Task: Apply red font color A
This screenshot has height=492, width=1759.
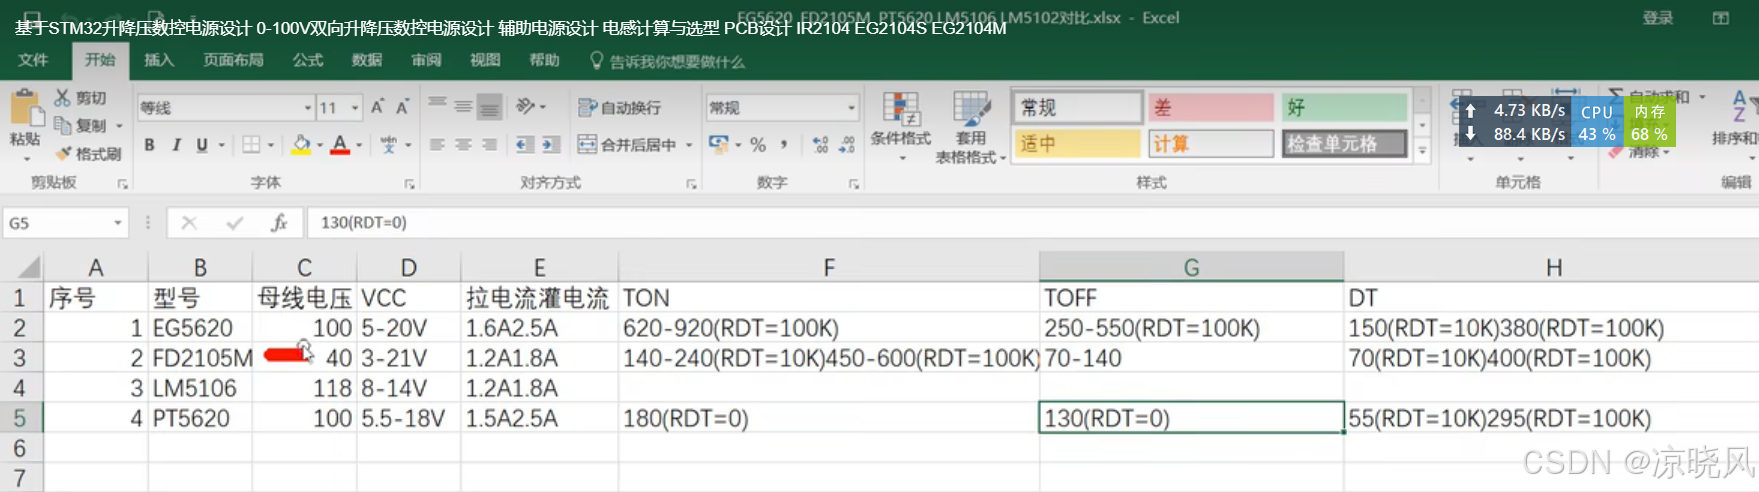Action: click(340, 145)
